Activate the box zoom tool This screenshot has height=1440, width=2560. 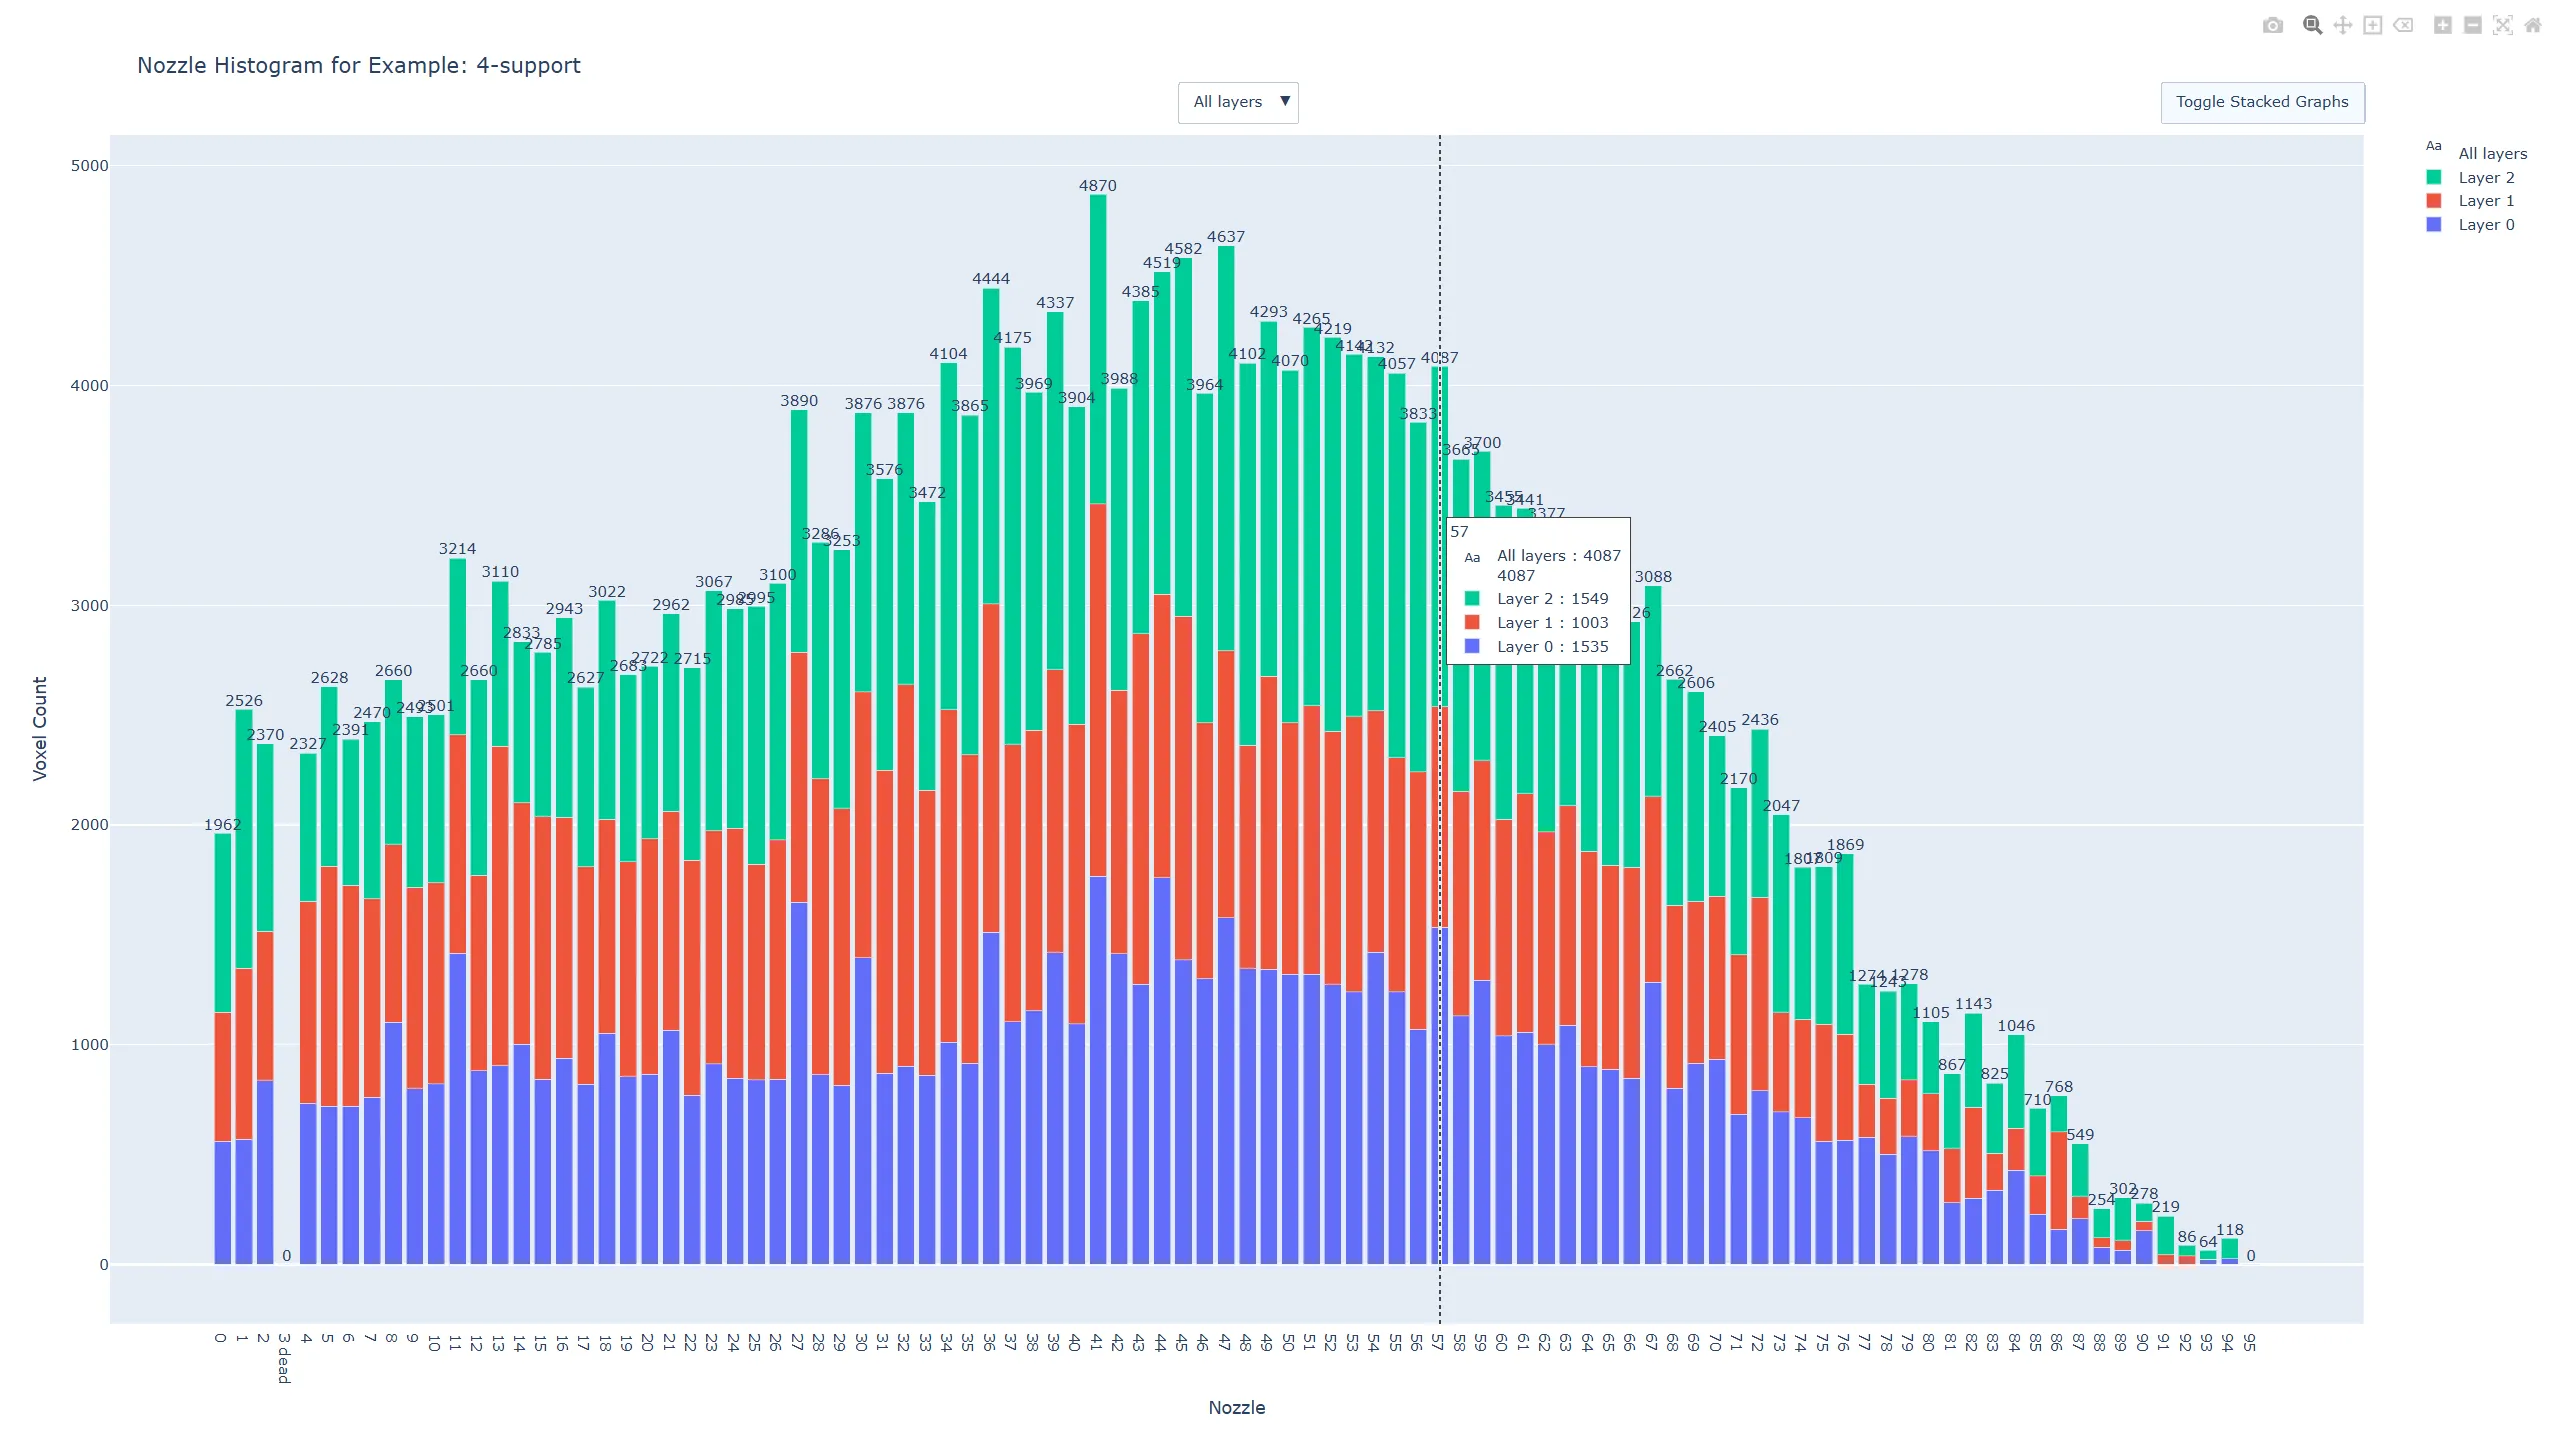pos(2311,25)
